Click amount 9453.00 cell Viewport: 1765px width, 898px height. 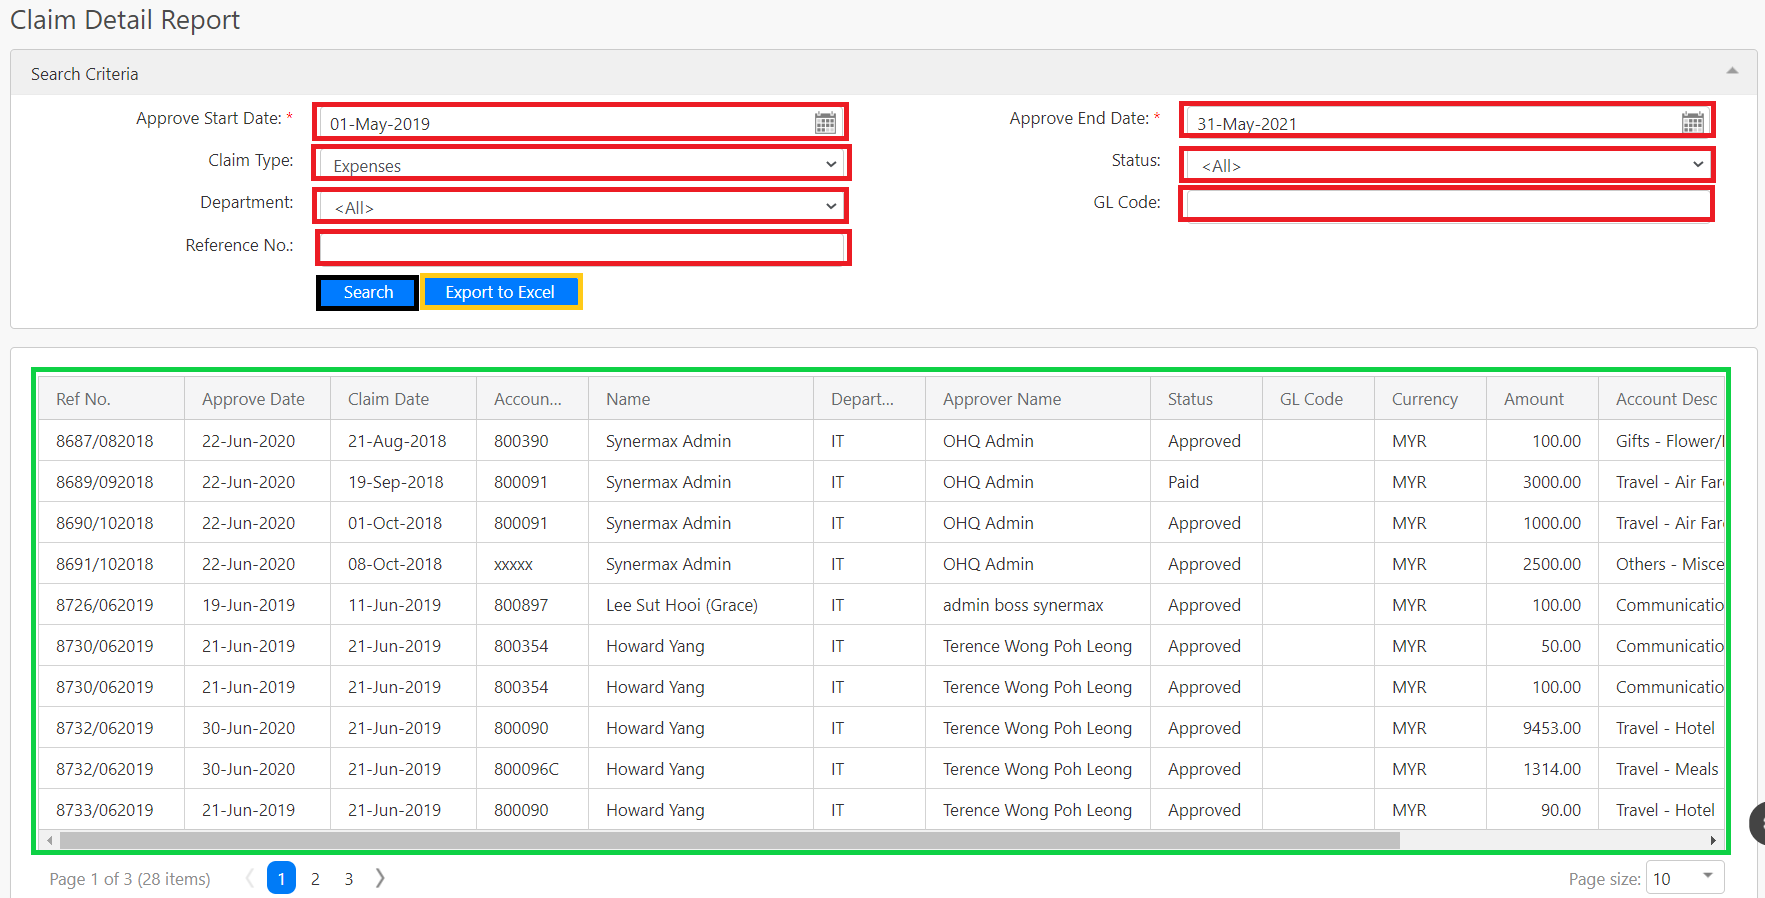1542,728
